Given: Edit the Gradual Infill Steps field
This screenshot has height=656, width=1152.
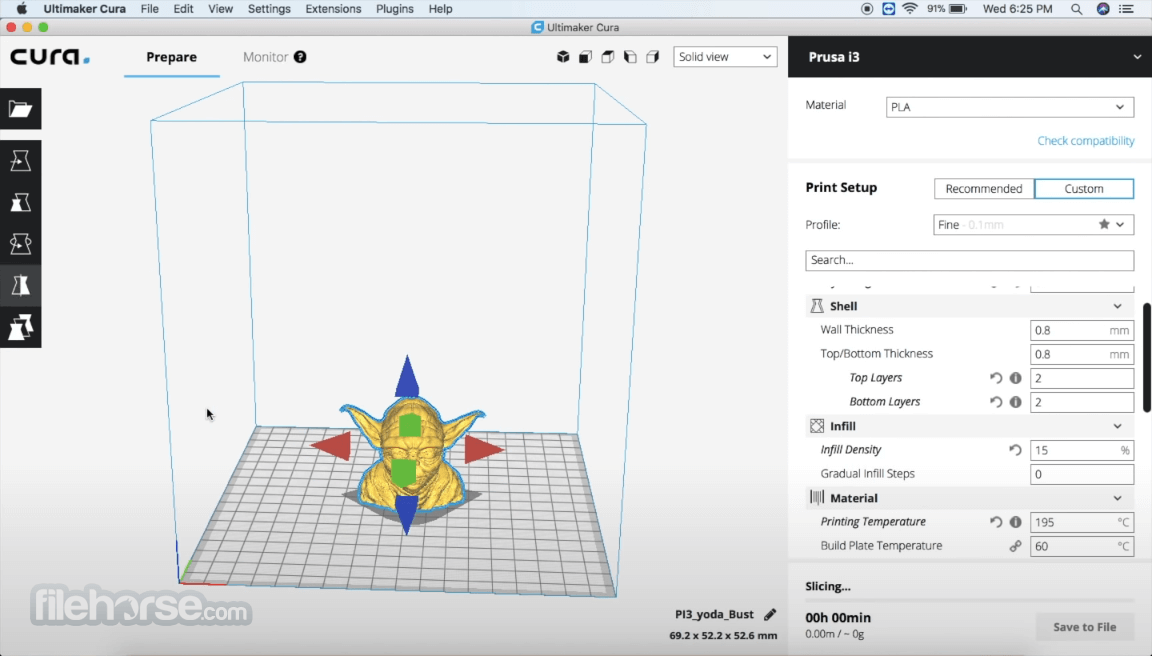Looking at the screenshot, I should pyautogui.click(x=1081, y=474).
